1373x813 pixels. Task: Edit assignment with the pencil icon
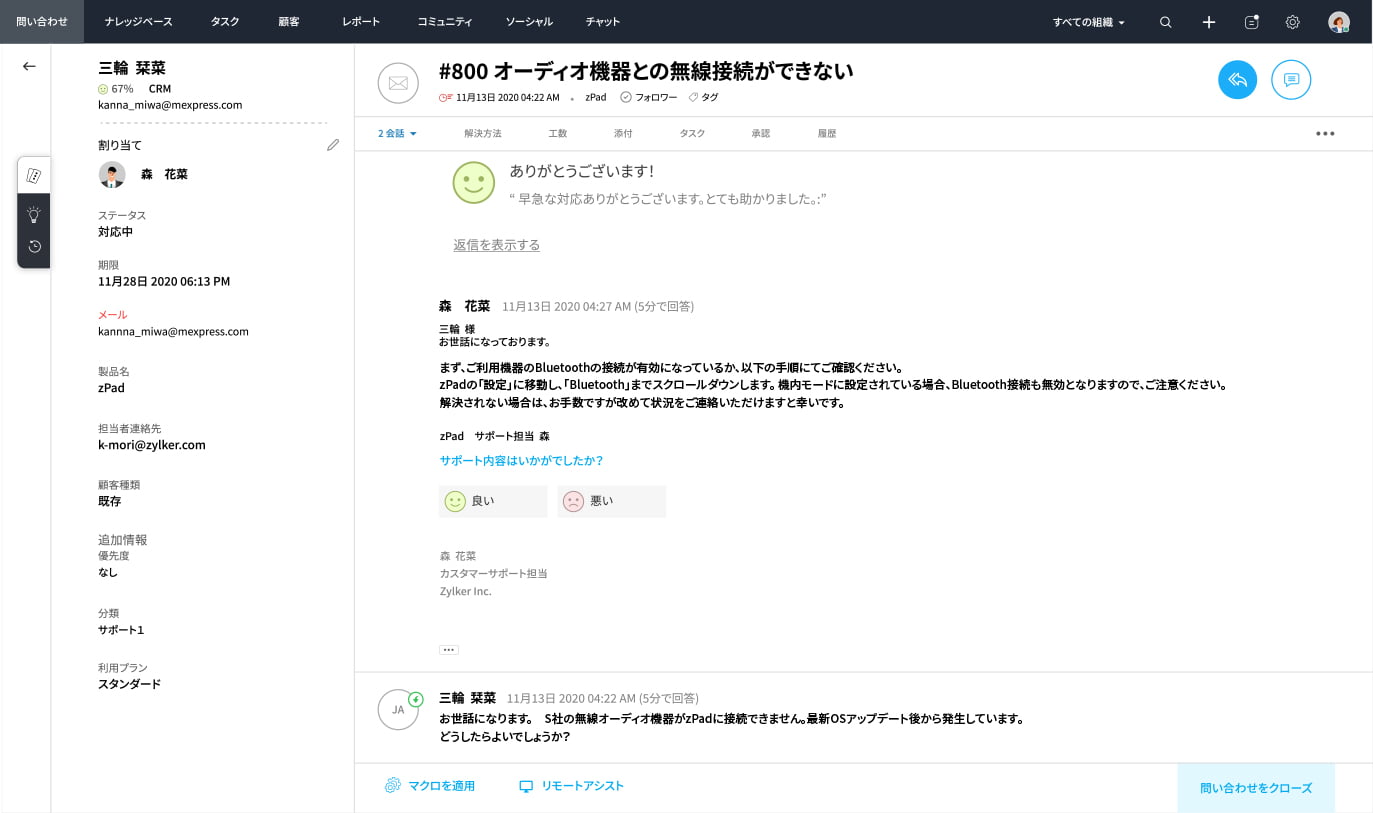pos(333,145)
